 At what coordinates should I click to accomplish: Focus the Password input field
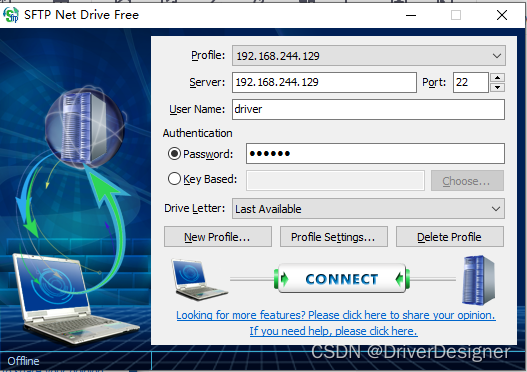click(375, 154)
